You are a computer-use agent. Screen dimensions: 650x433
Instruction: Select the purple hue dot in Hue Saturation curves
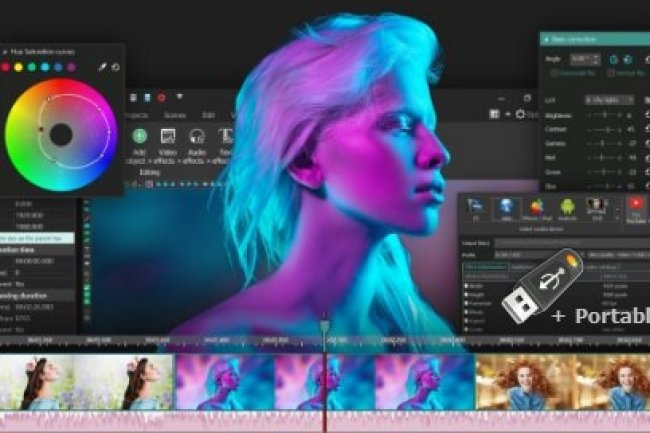(72, 67)
